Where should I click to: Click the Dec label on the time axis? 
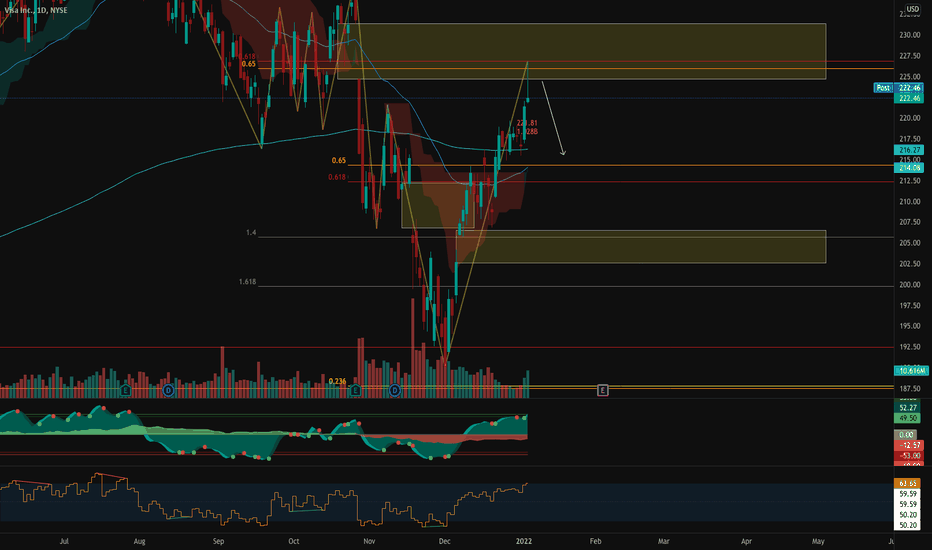[445, 541]
